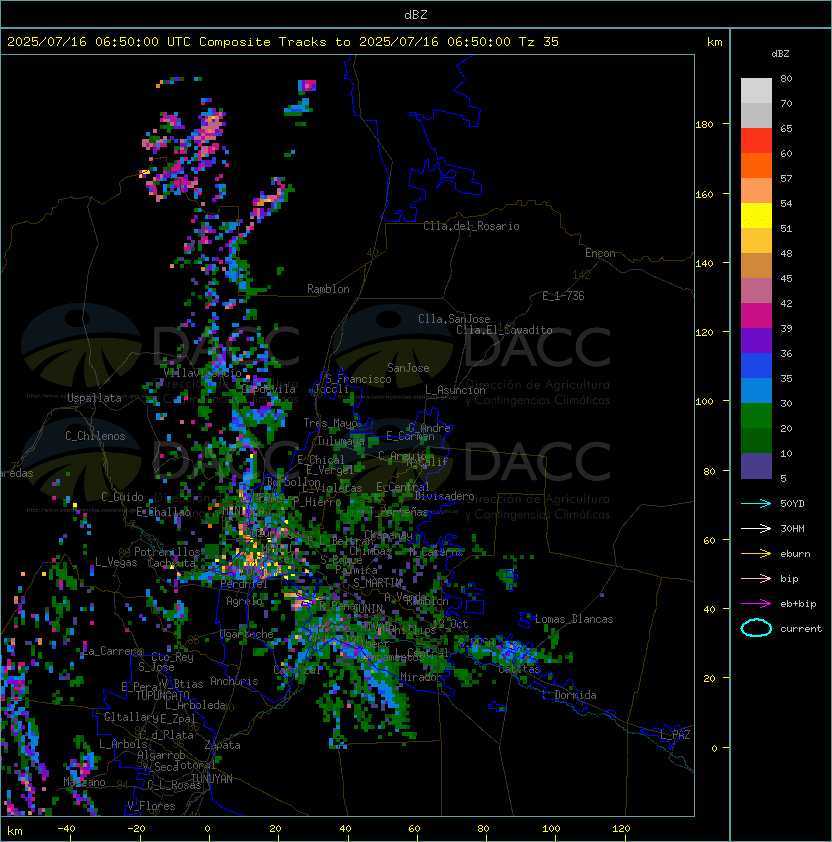Click the 'L_Vegas' map label
The width and height of the screenshot is (832, 842).
(116, 562)
